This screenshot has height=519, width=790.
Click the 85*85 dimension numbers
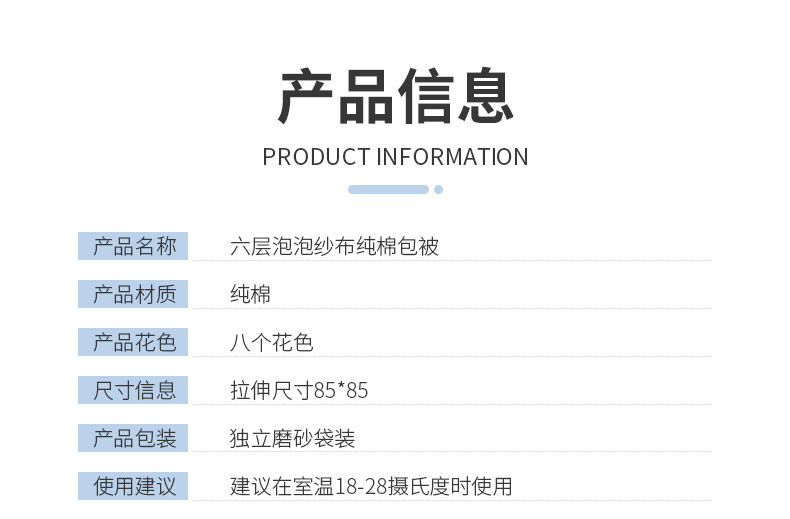[x=341, y=390]
